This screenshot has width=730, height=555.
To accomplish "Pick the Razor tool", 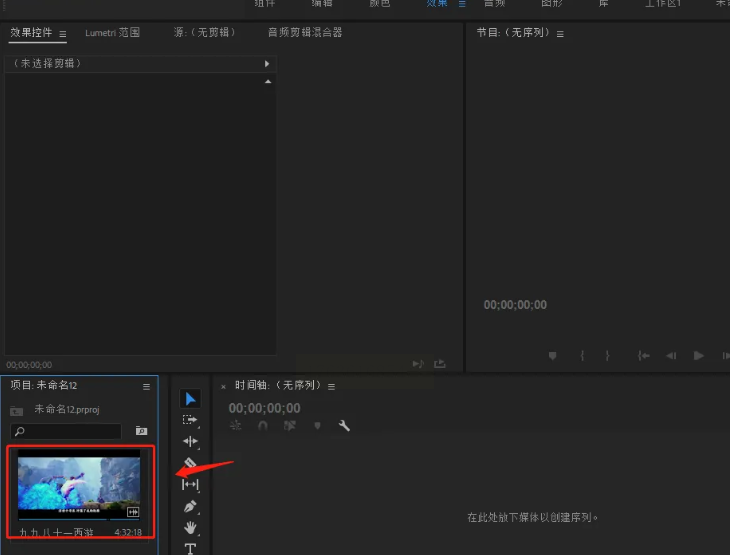I will point(190,463).
